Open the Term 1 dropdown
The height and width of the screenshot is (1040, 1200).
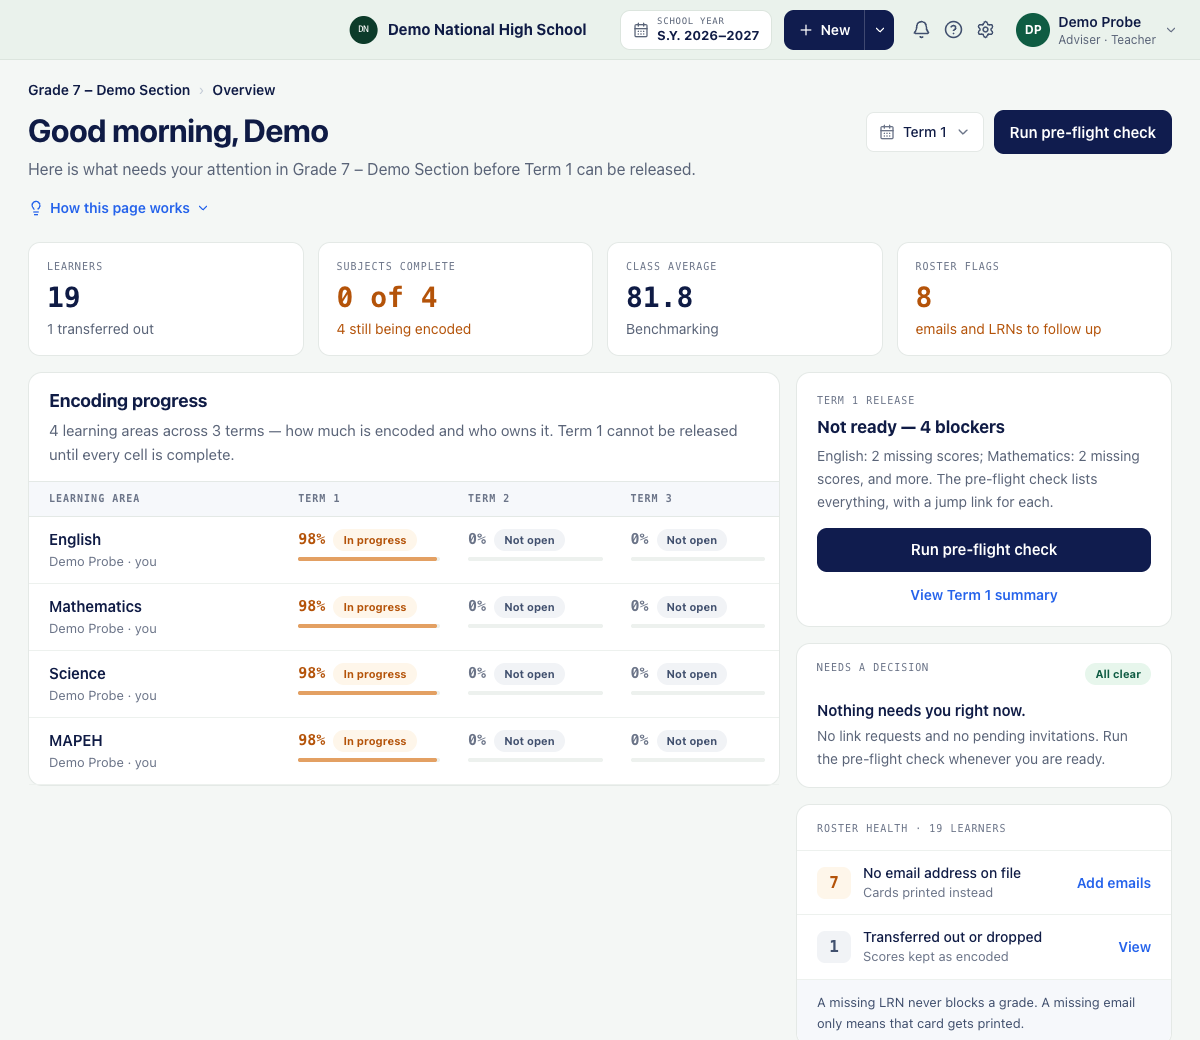pos(925,132)
